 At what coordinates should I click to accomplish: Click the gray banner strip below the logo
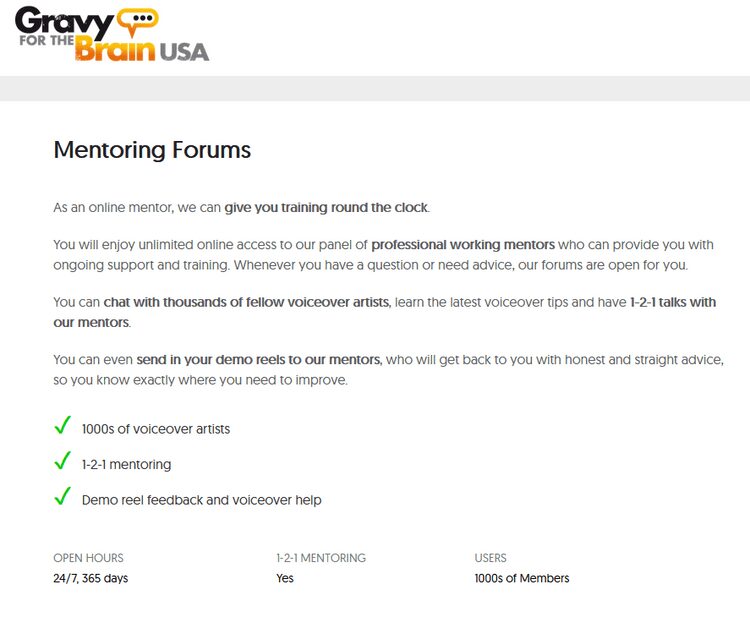(x=375, y=88)
